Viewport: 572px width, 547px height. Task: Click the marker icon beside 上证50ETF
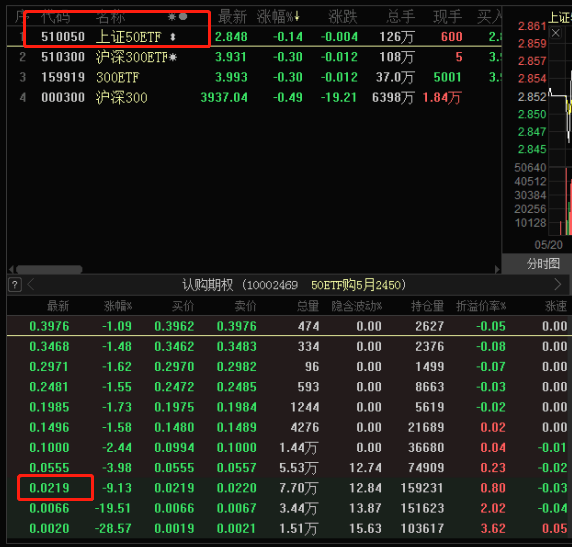pos(173,37)
